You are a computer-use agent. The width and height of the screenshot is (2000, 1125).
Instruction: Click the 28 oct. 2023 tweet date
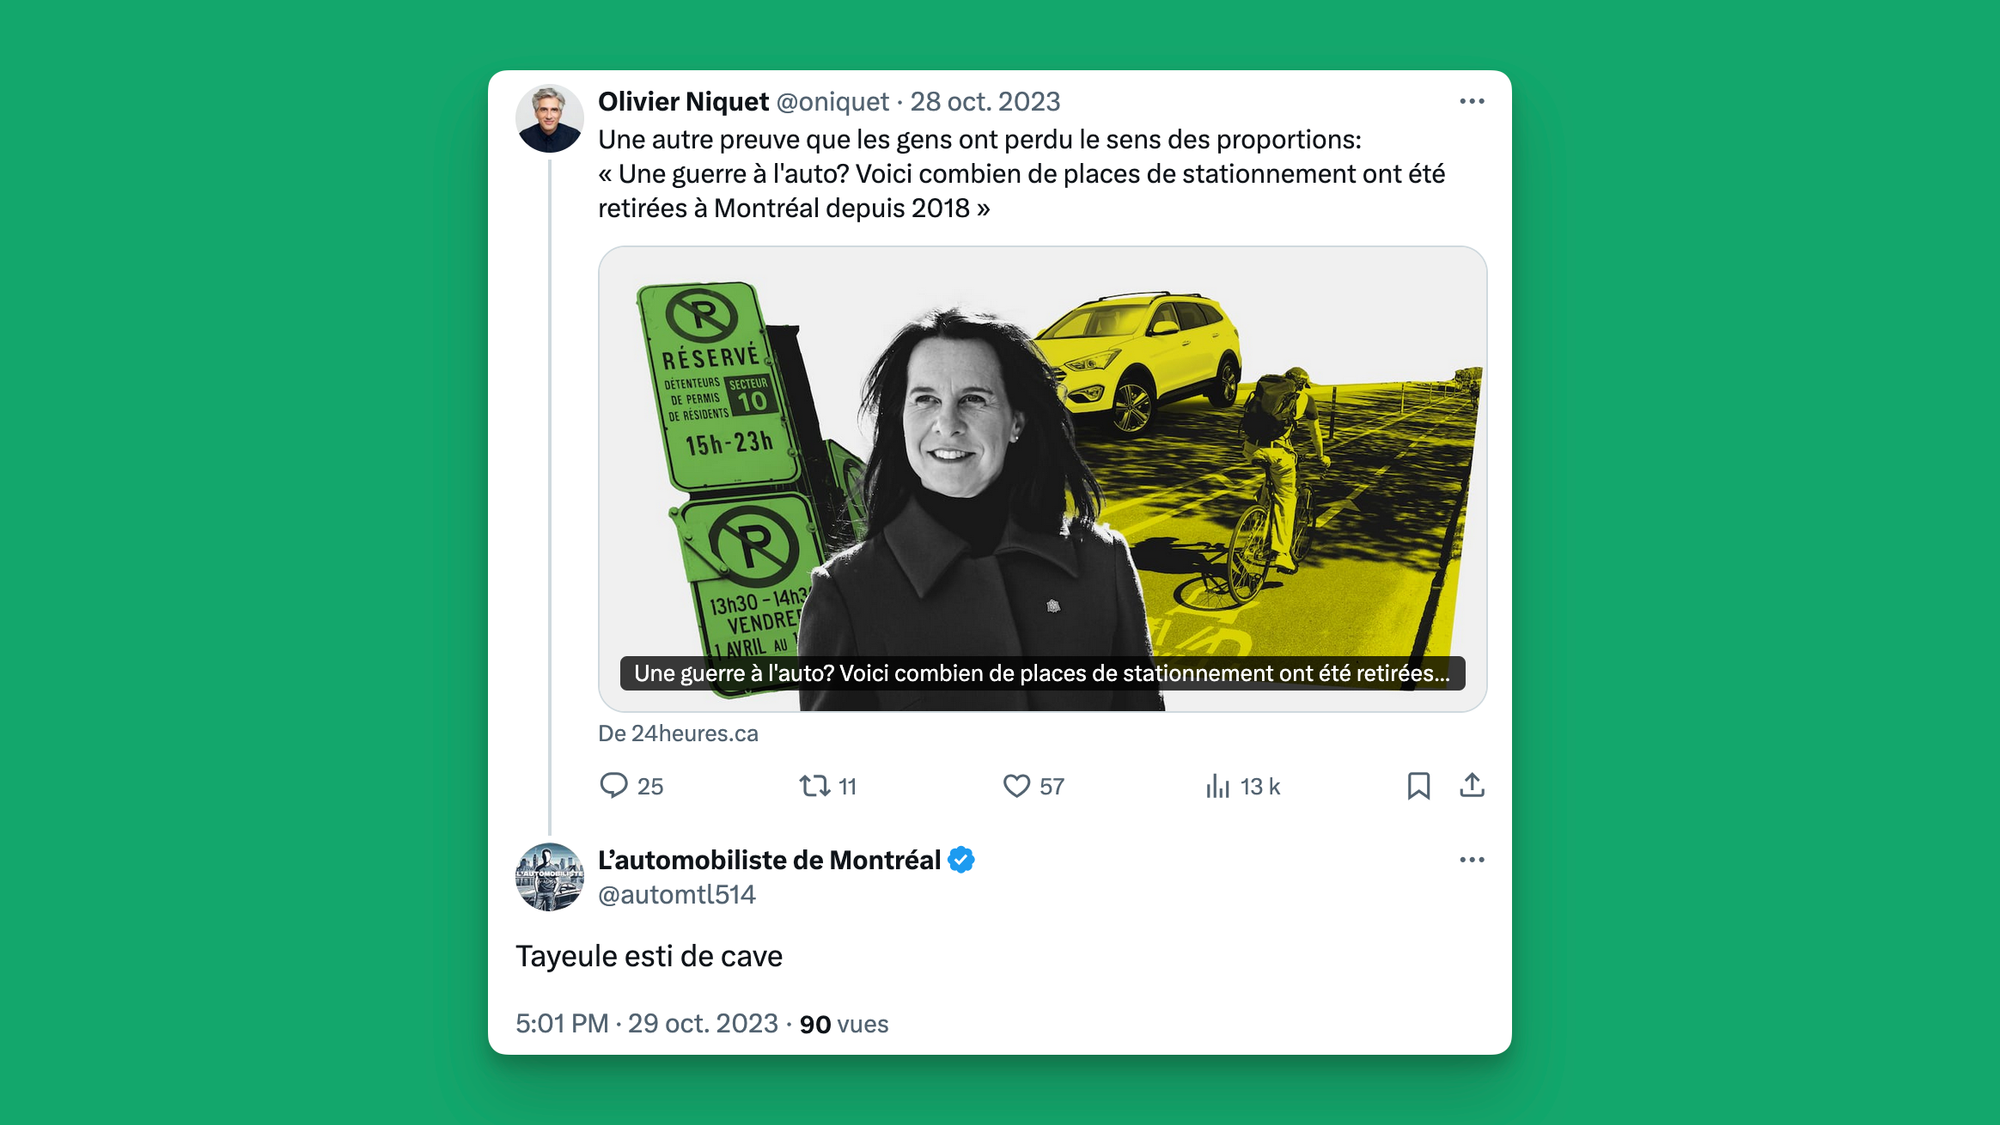[x=985, y=102]
